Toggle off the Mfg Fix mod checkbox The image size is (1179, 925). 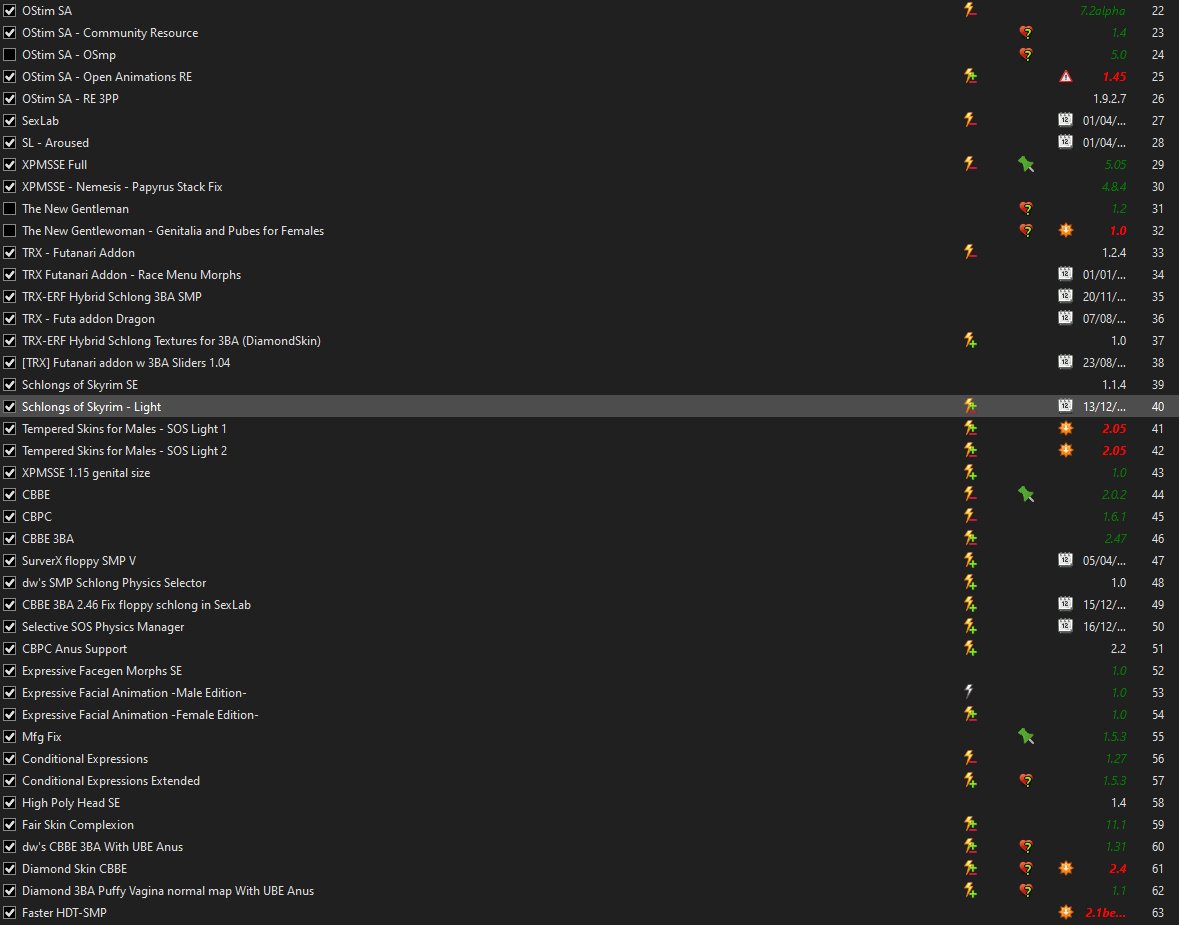tap(10, 736)
